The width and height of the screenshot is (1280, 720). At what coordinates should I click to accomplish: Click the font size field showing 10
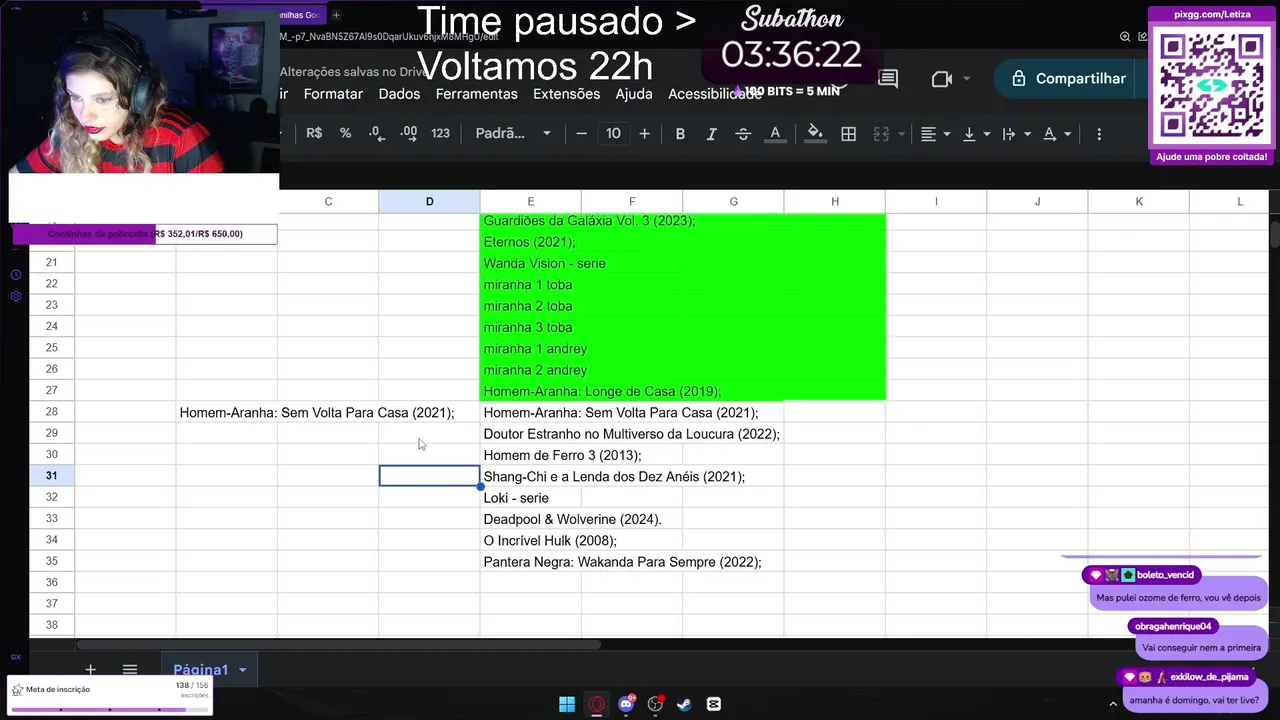613,133
